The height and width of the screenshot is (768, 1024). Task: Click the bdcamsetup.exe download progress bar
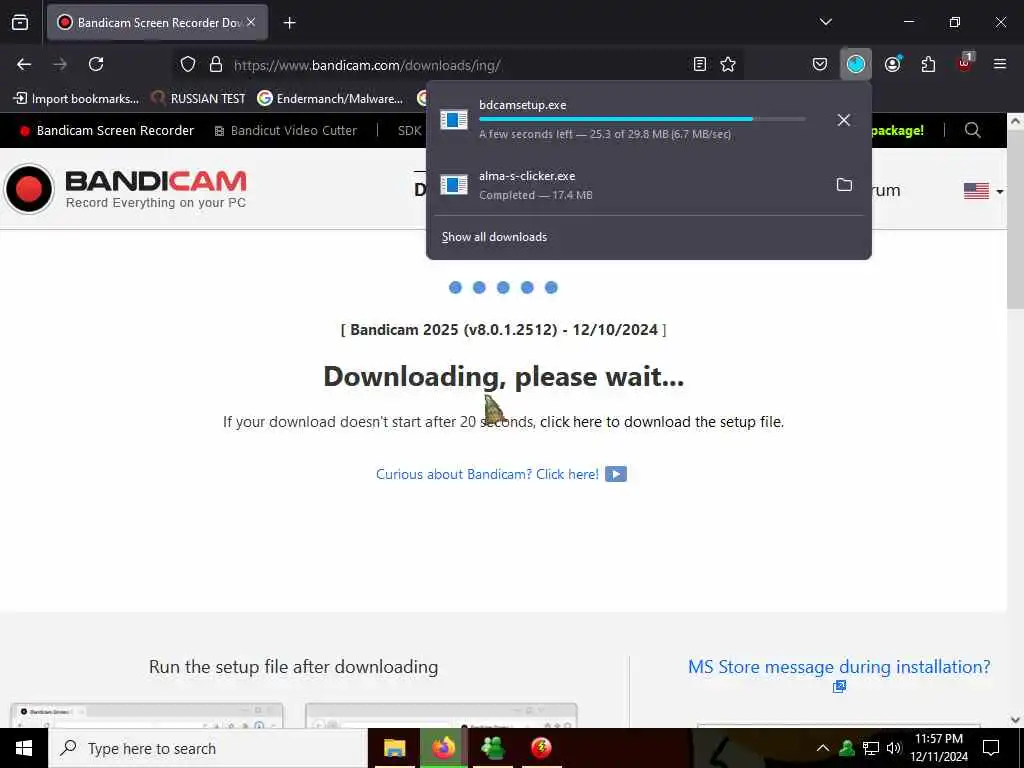[642, 120]
